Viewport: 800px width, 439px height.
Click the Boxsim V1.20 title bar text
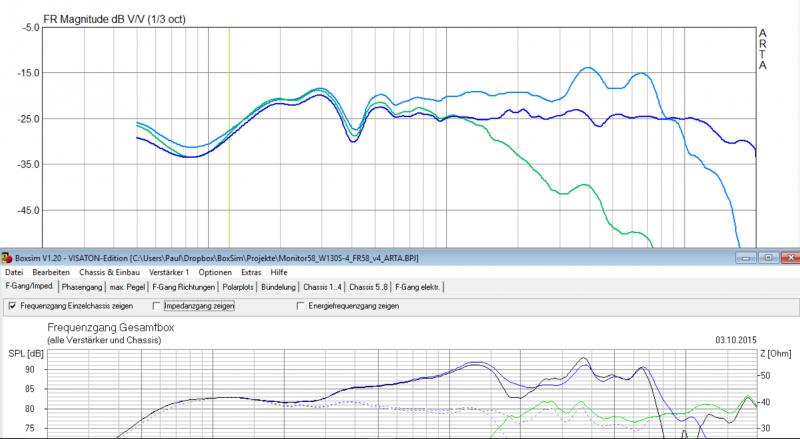(x=217, y=258)
